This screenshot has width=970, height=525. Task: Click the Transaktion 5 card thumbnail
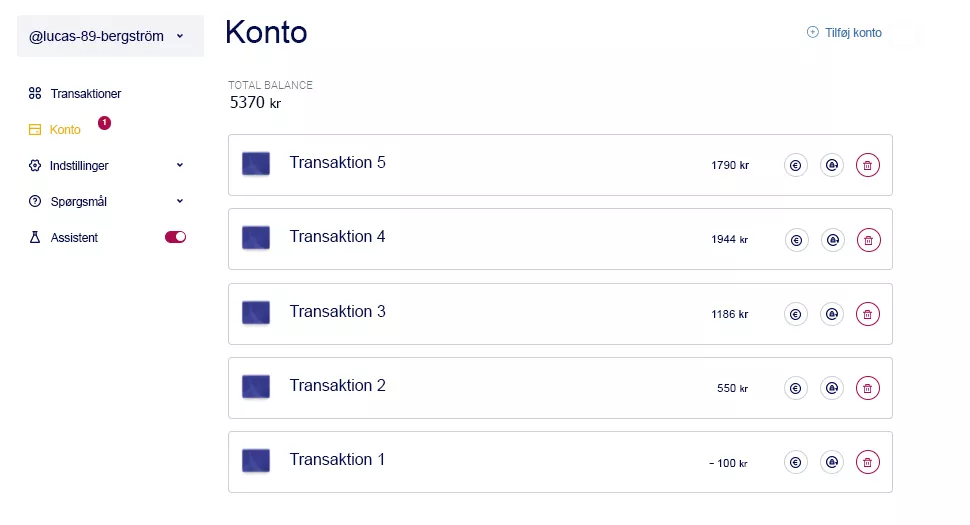click(x=255, y=164)
